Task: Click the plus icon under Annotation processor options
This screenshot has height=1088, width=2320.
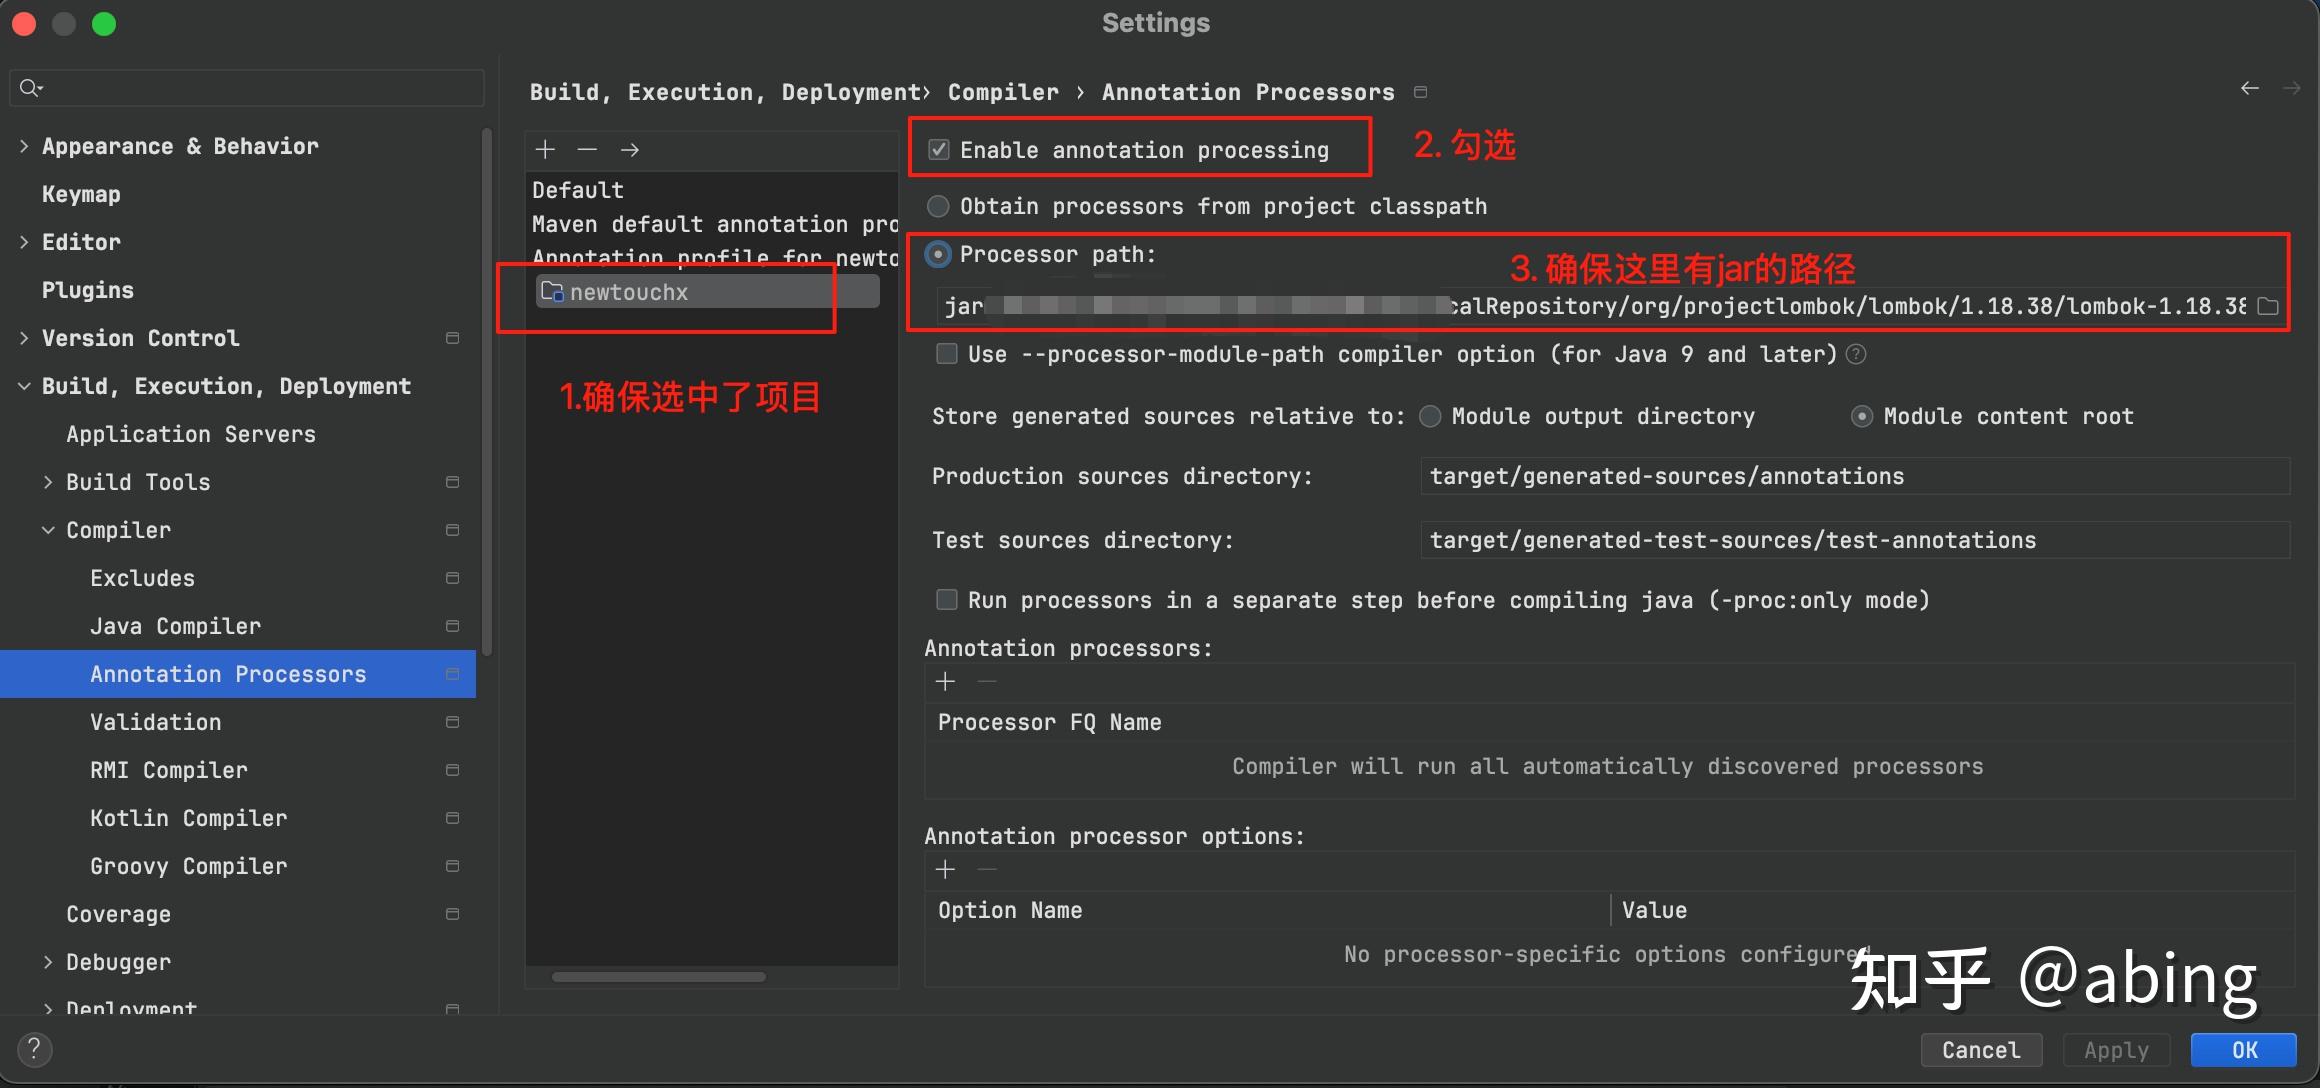Action: 945,870
